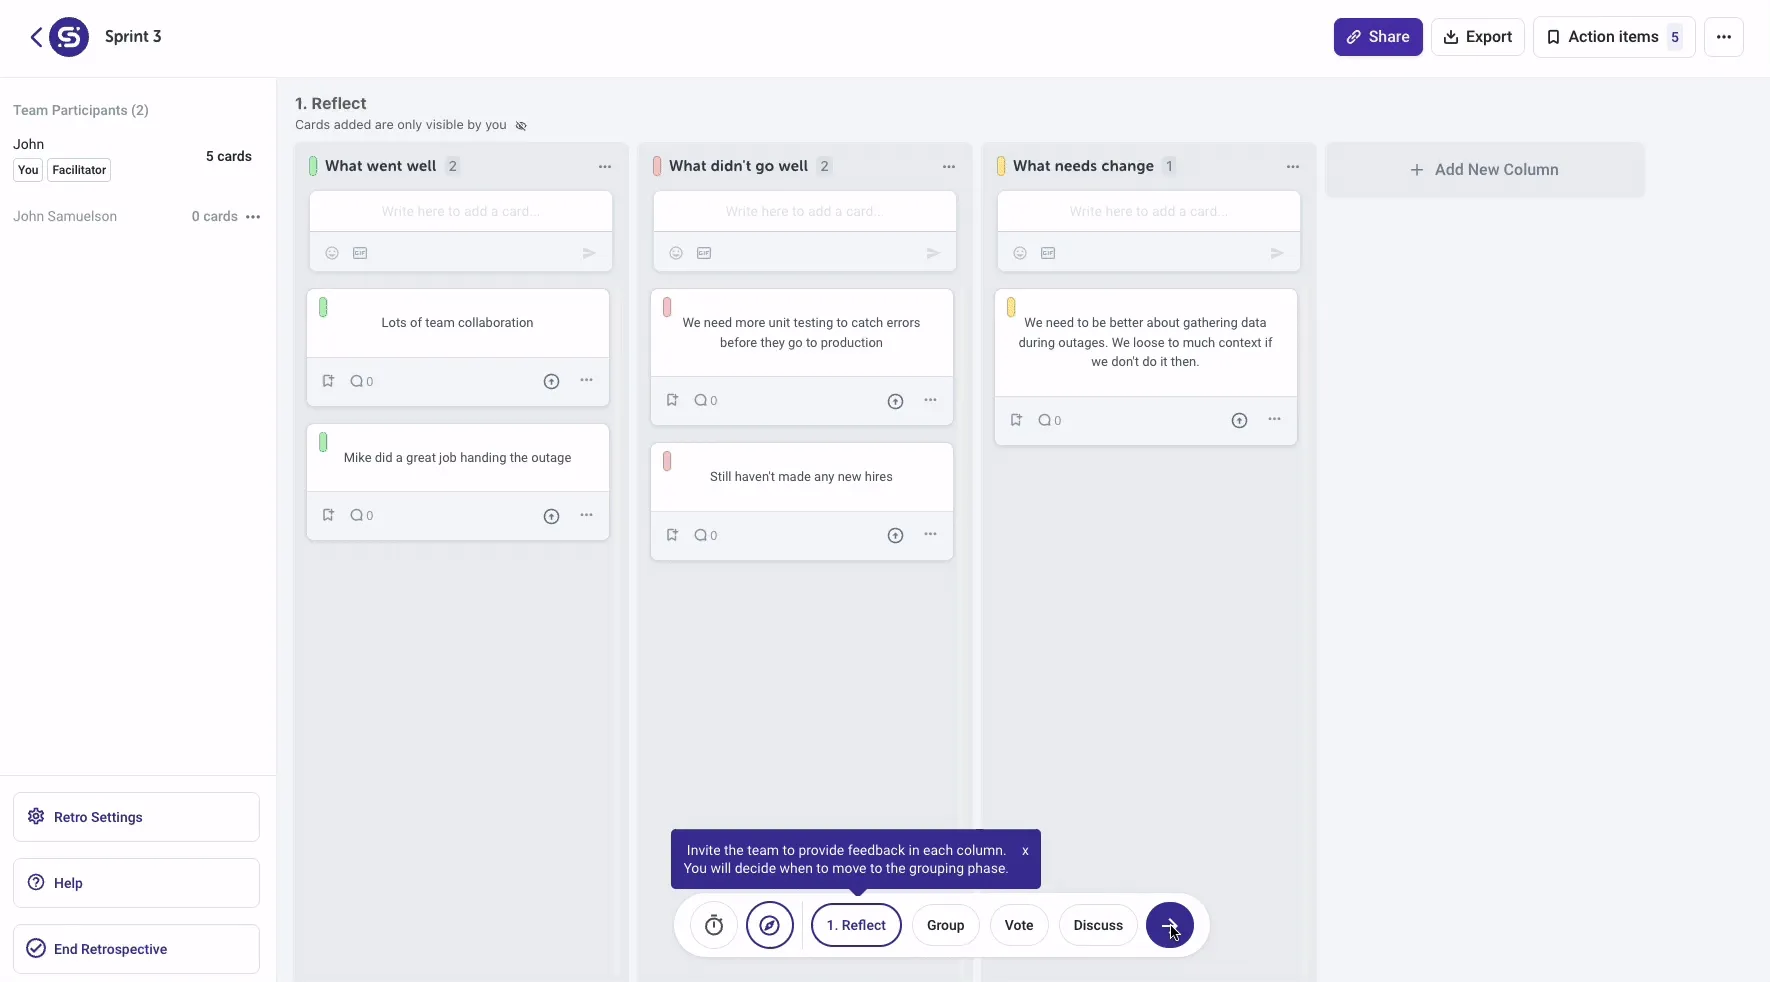
Task: Click End Retrospective button
Action: click(x=136, y=949)
